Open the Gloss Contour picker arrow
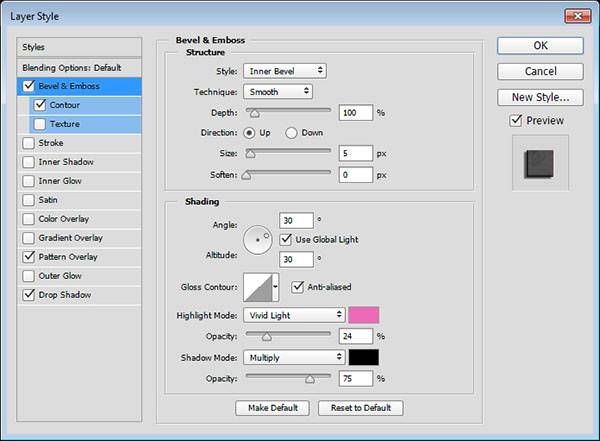 coord(276,287)
